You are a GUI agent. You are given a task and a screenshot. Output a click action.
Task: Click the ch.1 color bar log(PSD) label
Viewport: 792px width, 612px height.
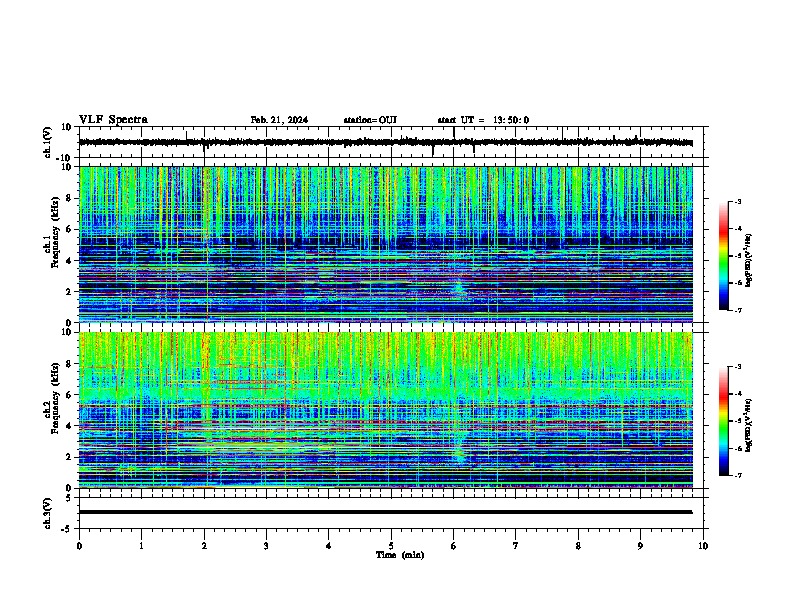tap(749, 260)
